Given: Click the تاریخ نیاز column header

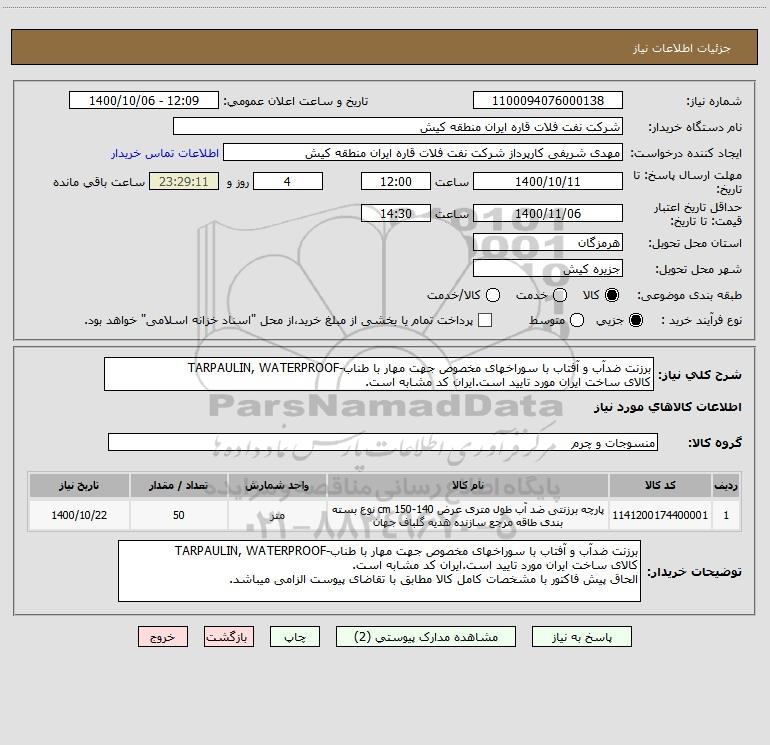Looking at the screenshot, I should click(x=79, y=485).
